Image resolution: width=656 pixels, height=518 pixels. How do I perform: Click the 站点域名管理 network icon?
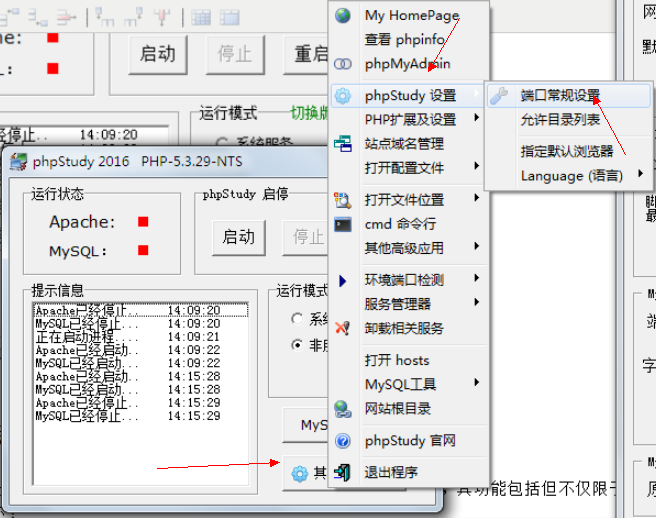[343, 144]
